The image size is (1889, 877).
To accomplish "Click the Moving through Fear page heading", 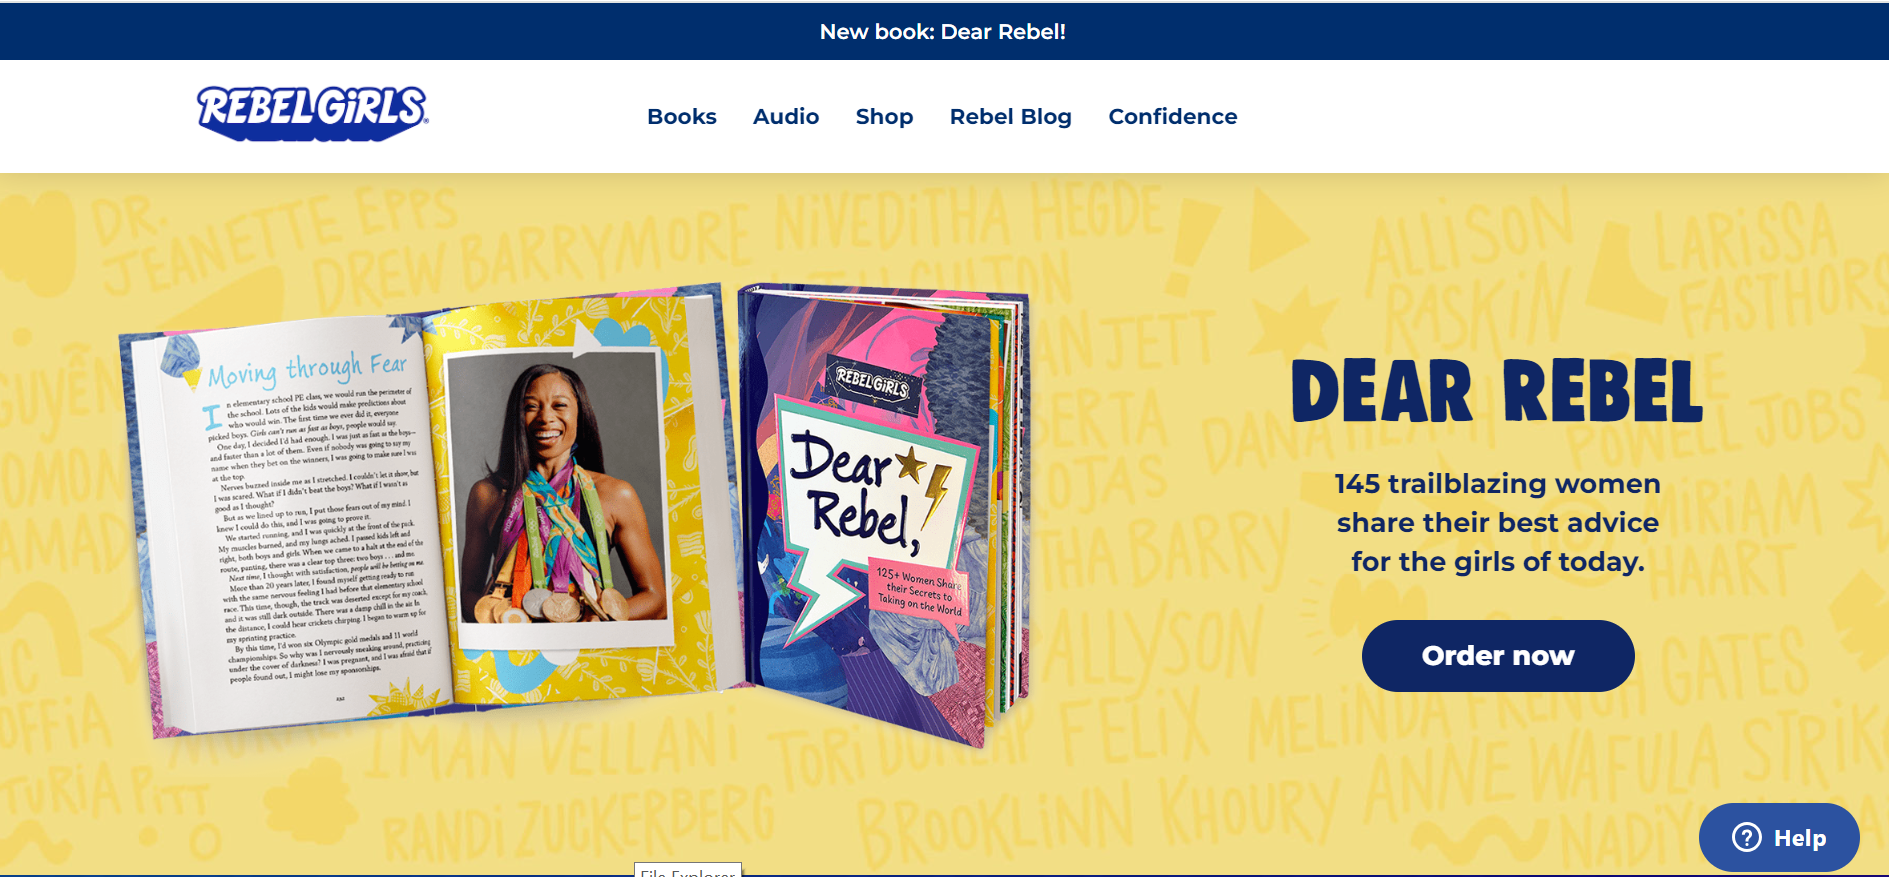I will tap(307, 369).
